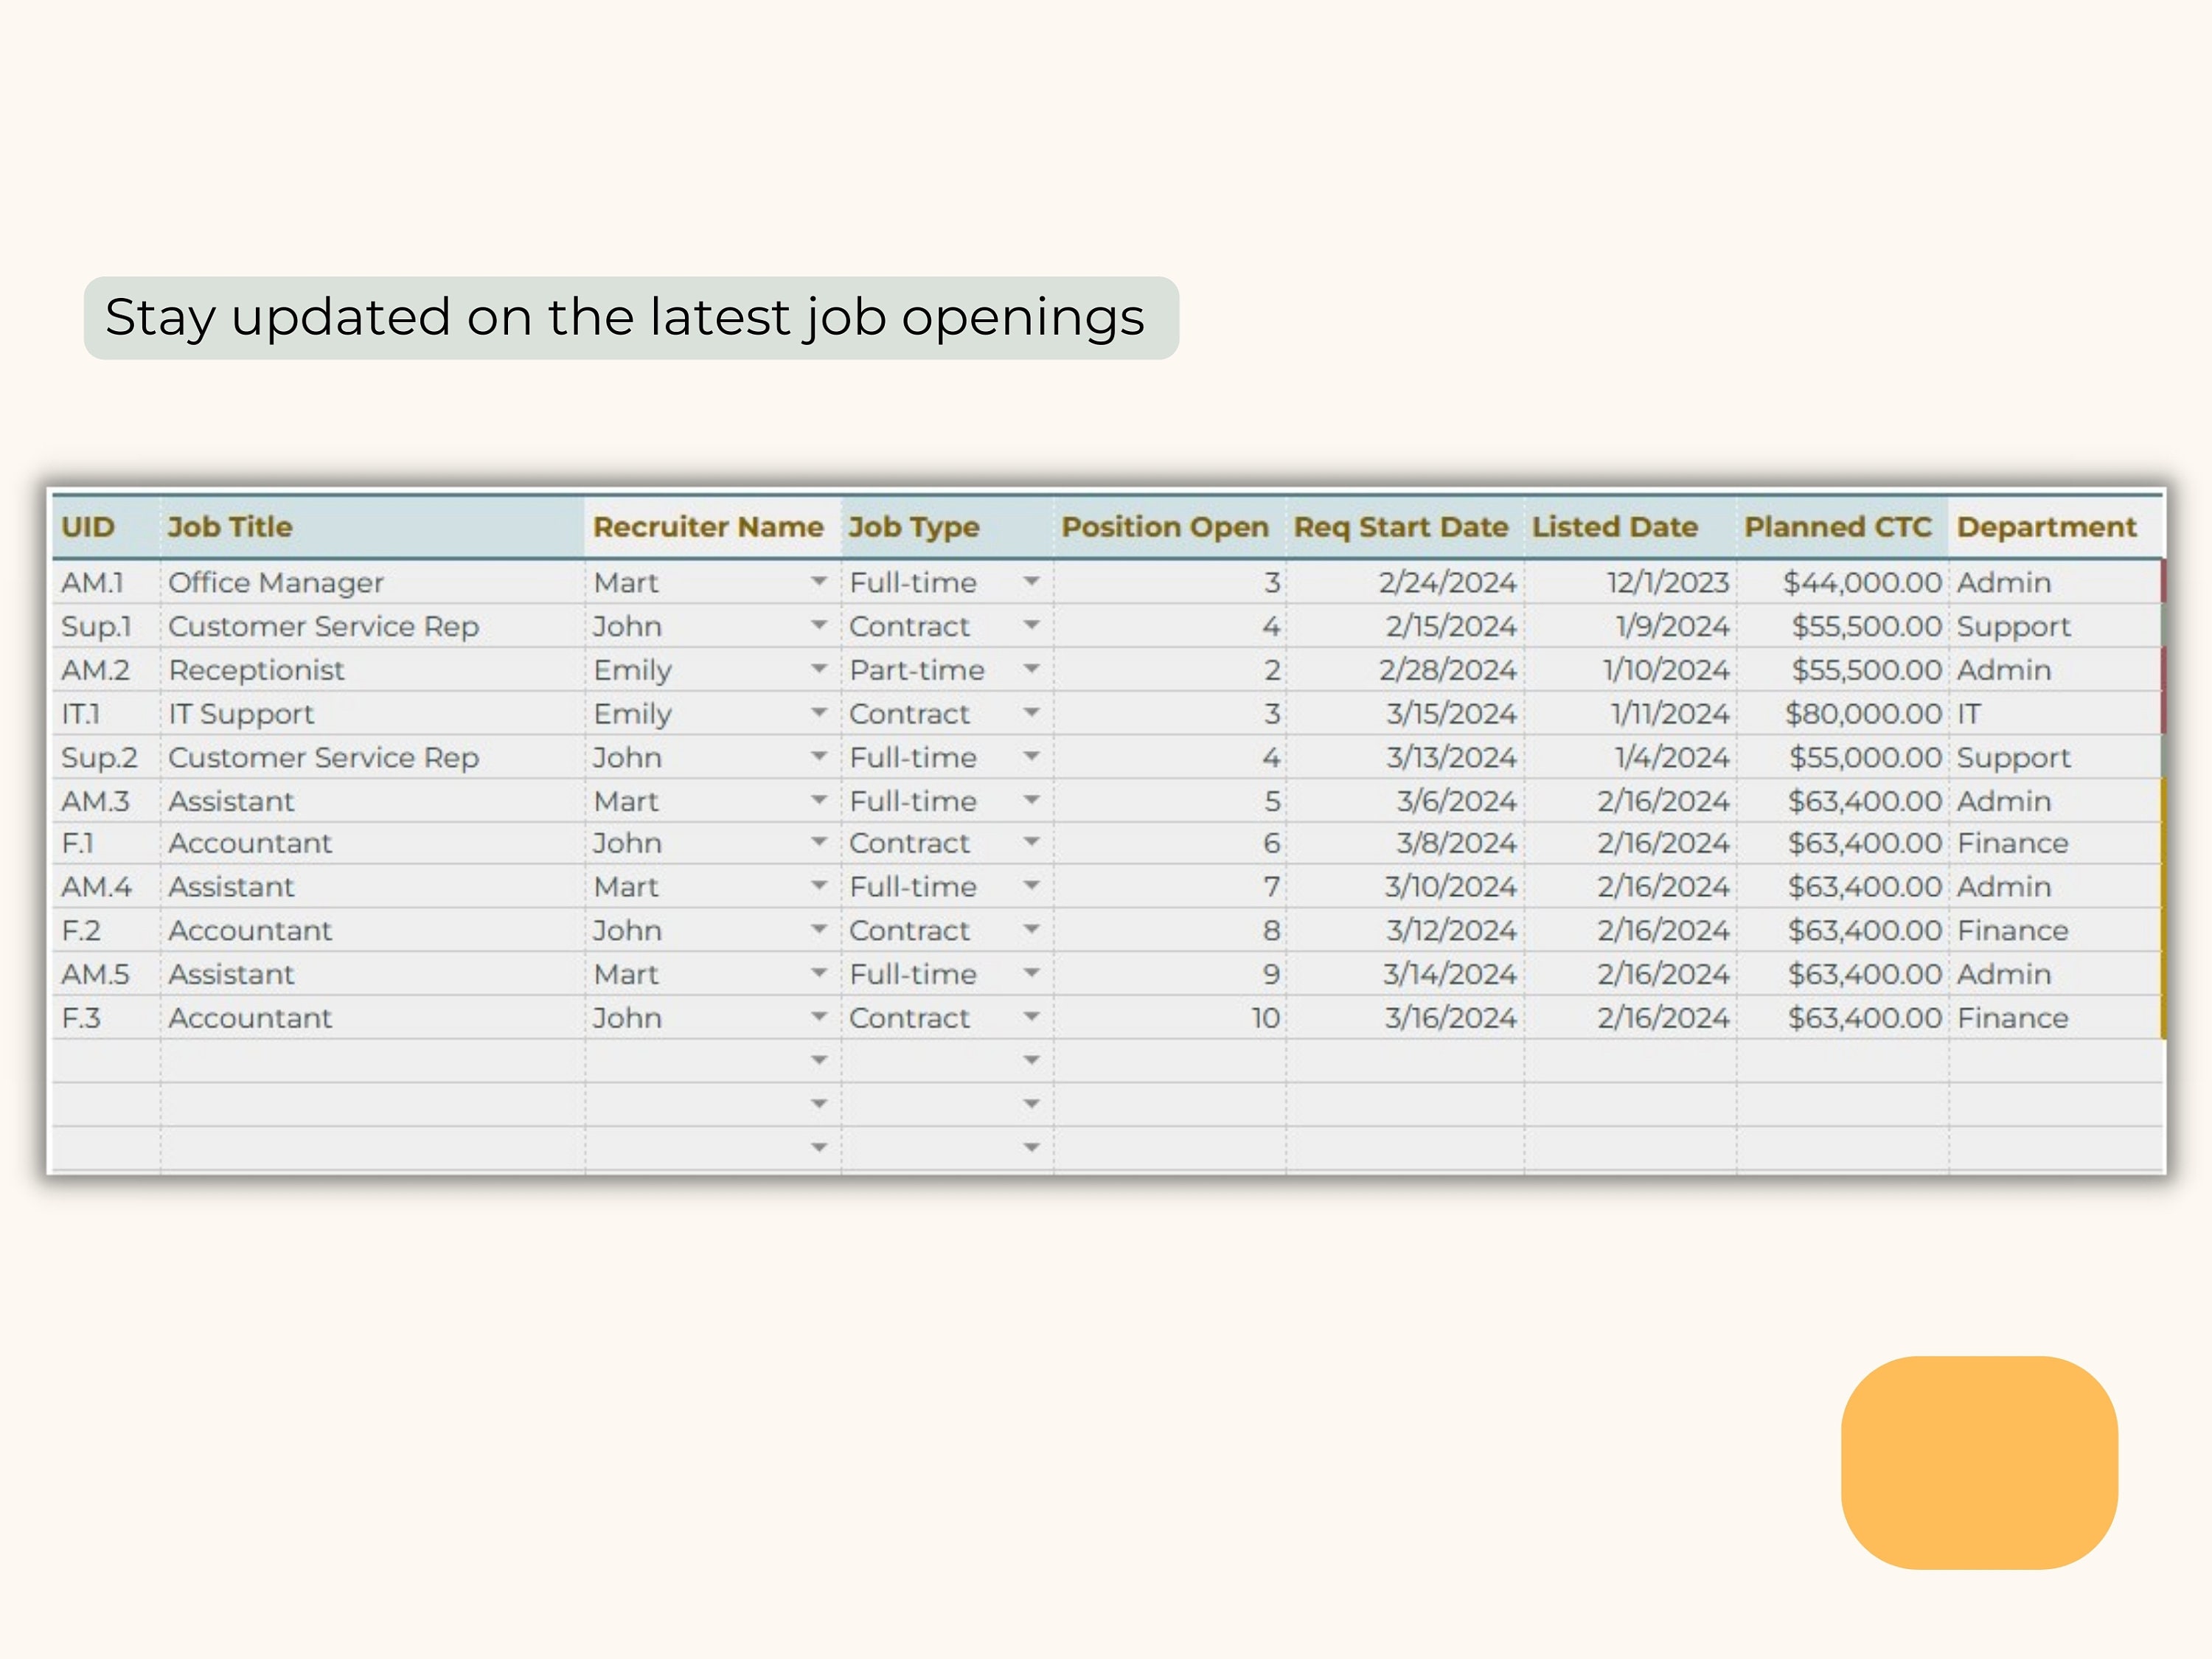Open the Recruiter dropdown for Customer Service Rep Sup.2

click(818, 757)
